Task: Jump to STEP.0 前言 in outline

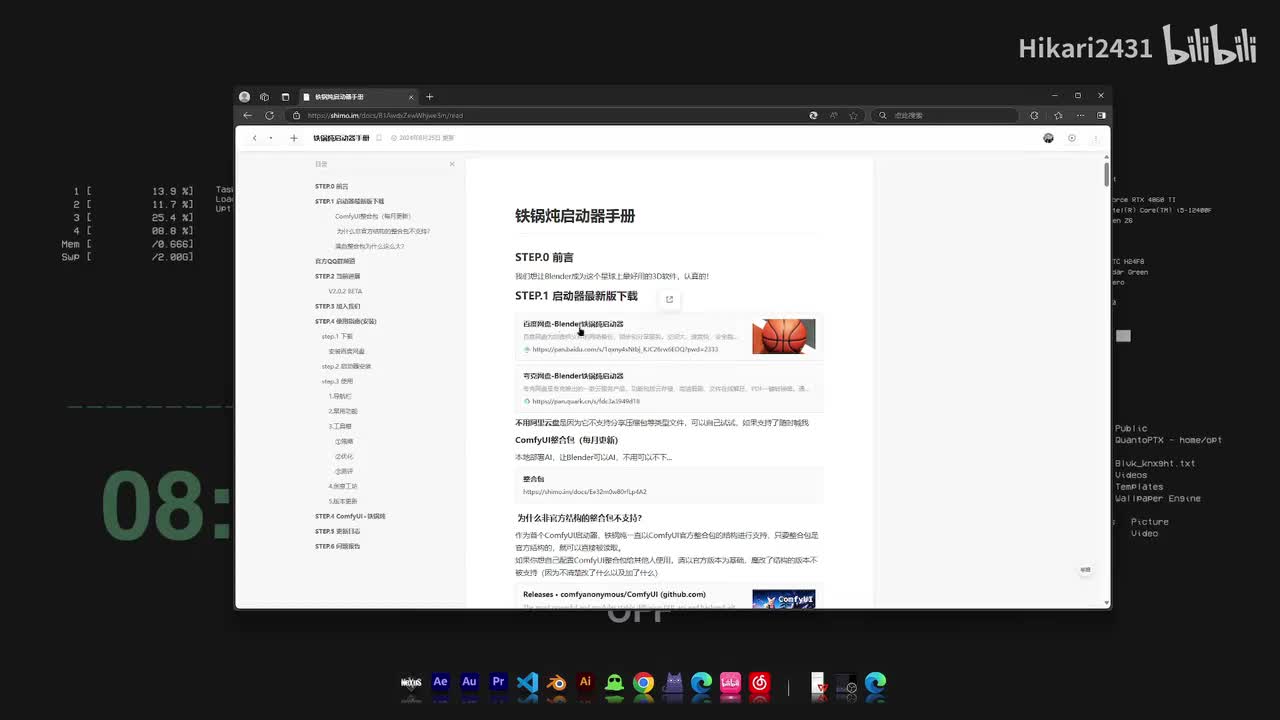Action: pos(332,186)
